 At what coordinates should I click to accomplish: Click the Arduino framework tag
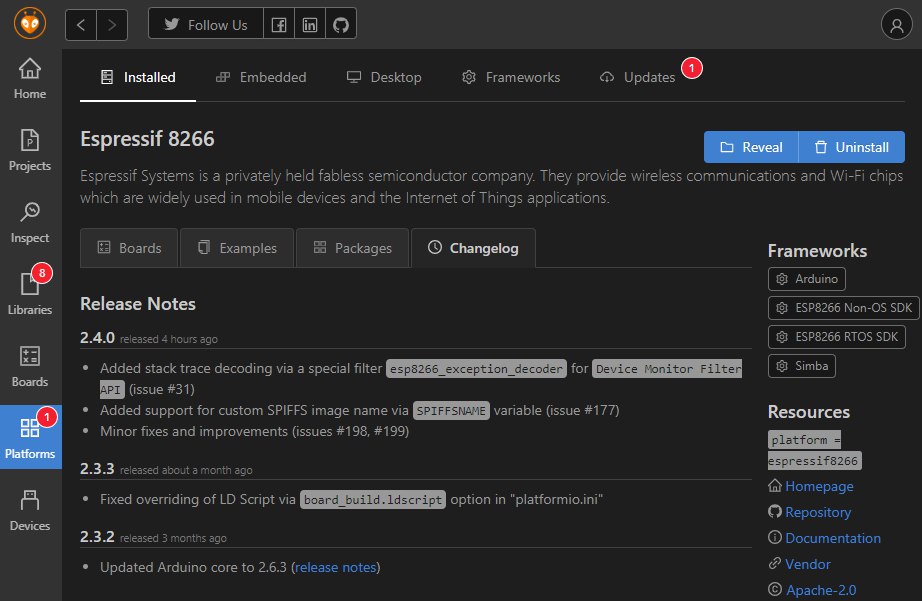tap(807, 279)
